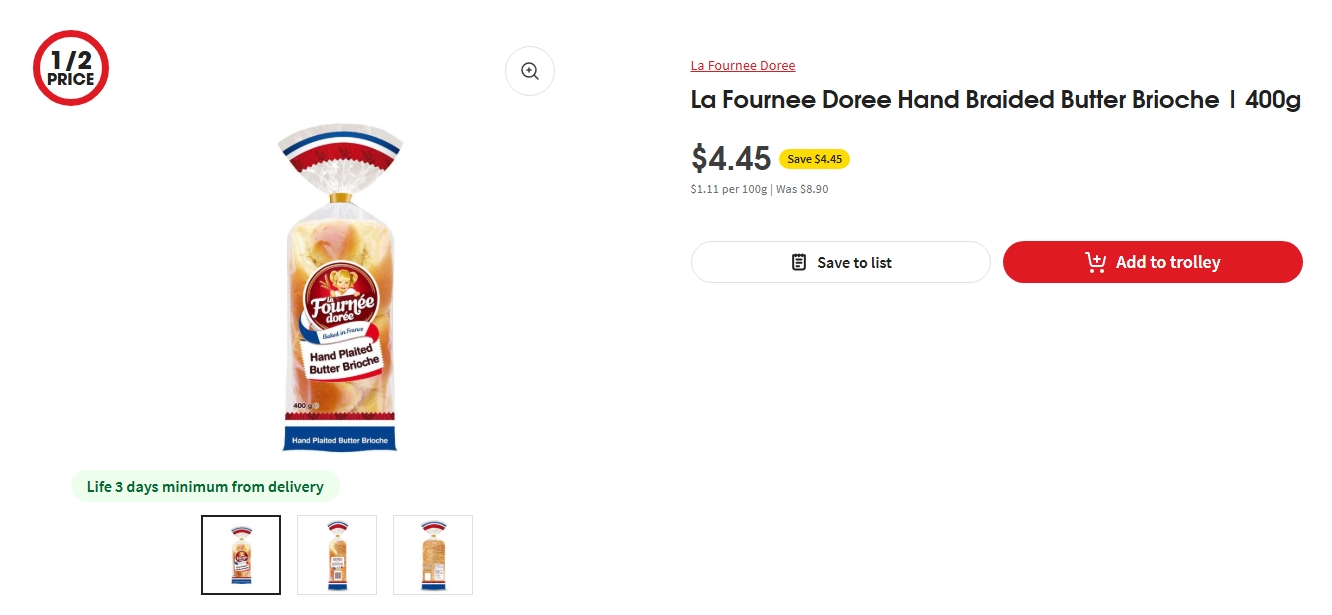Click the zoom magnifier icon
This screenshot has width=1332, height=615.
(x=529, y=71)
